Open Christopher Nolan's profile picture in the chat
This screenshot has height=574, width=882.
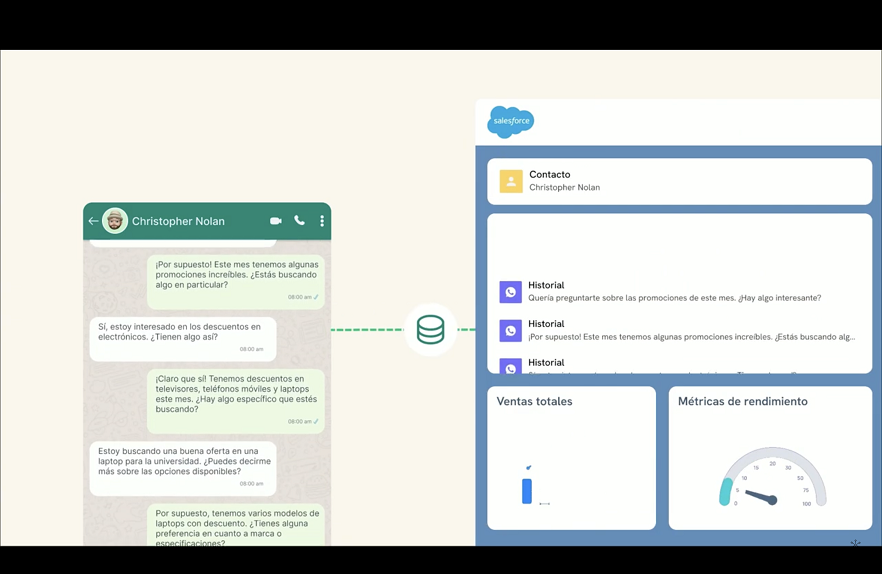[x=115, y=221]
